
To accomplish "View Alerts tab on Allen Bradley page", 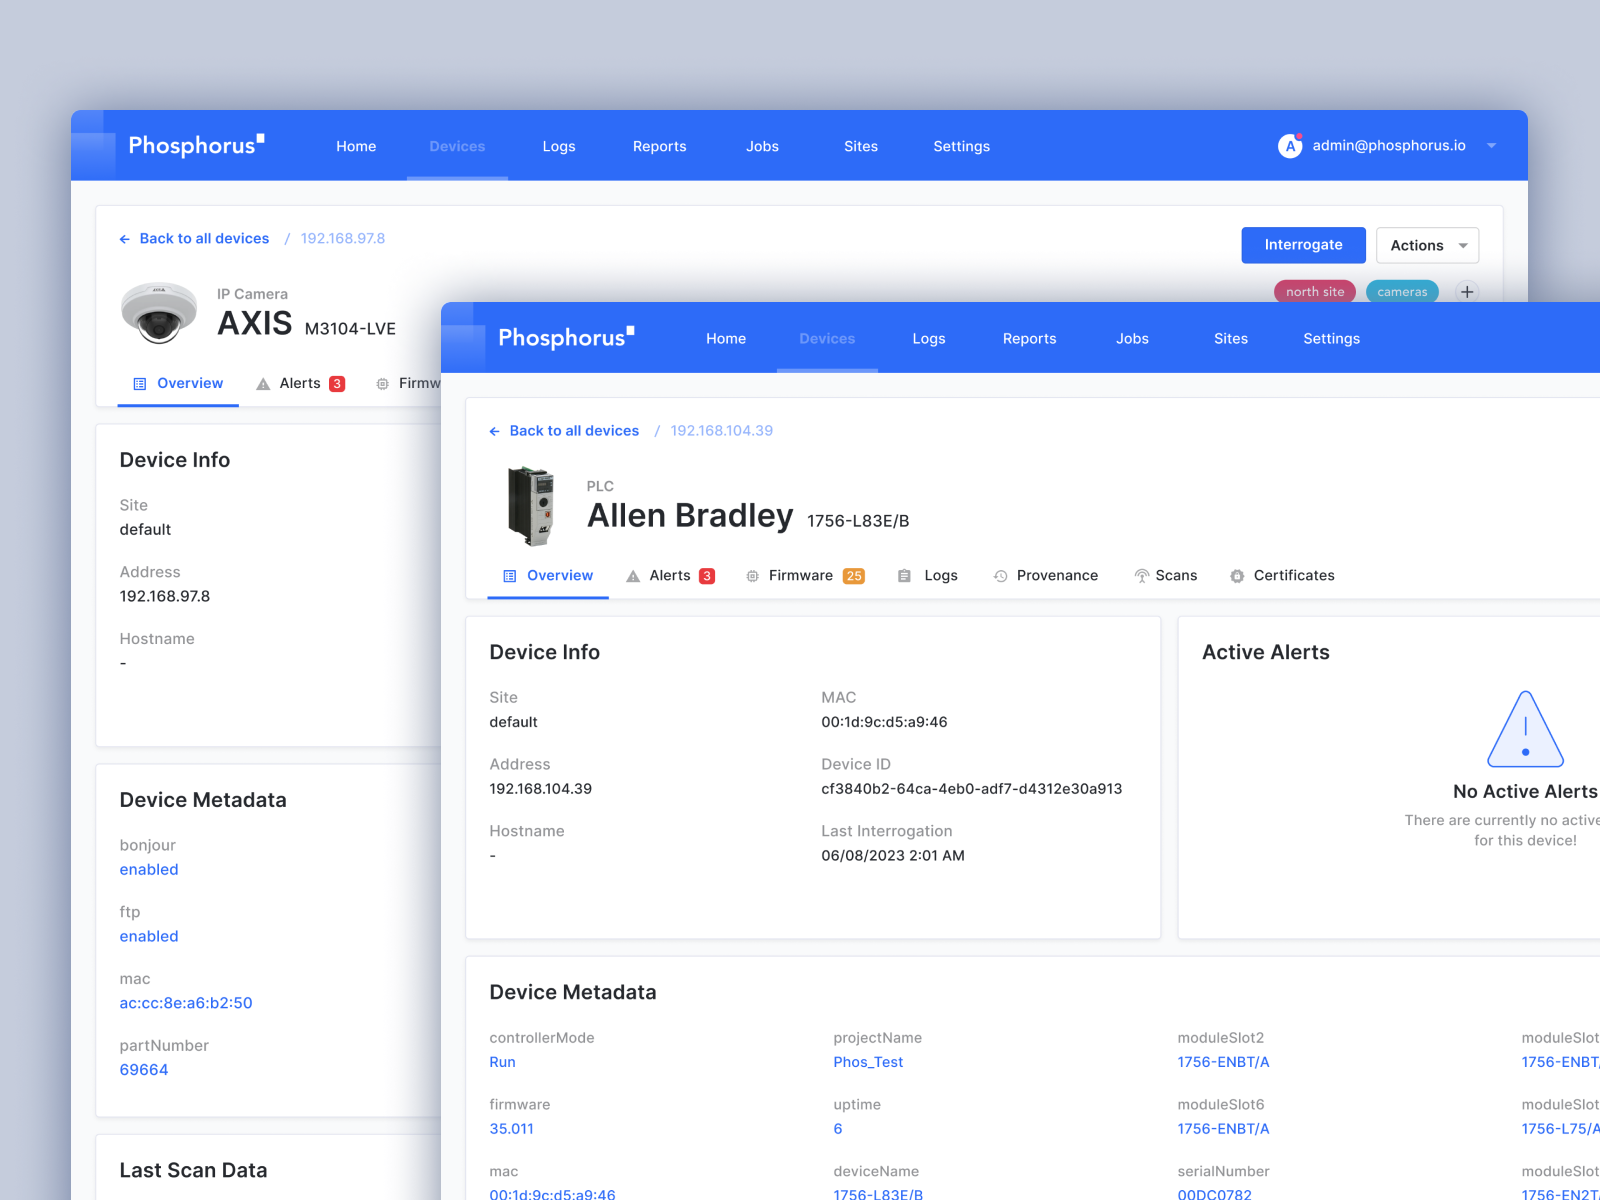I will pos(670,576).
